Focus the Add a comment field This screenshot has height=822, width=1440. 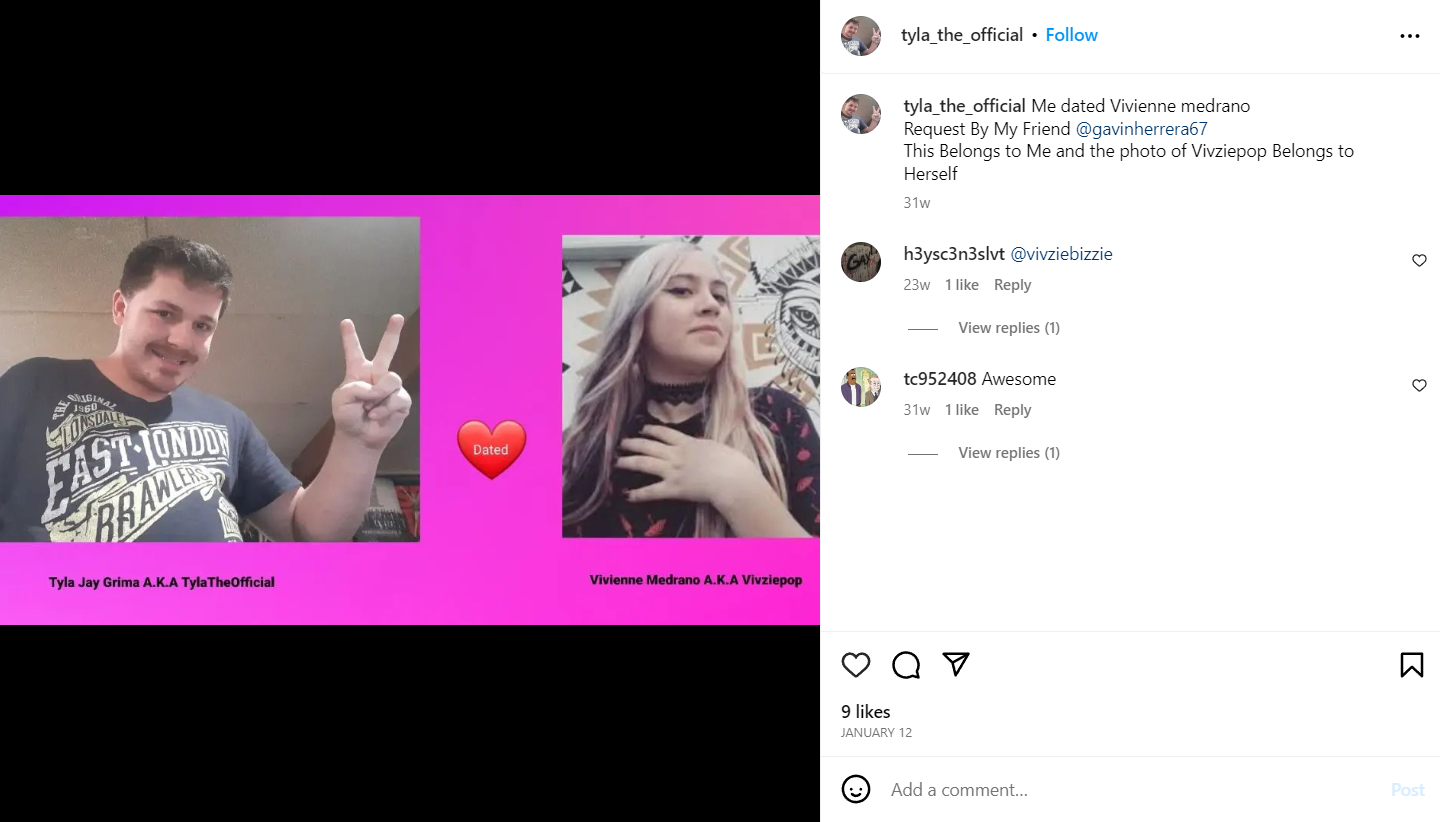(1130, 790)
